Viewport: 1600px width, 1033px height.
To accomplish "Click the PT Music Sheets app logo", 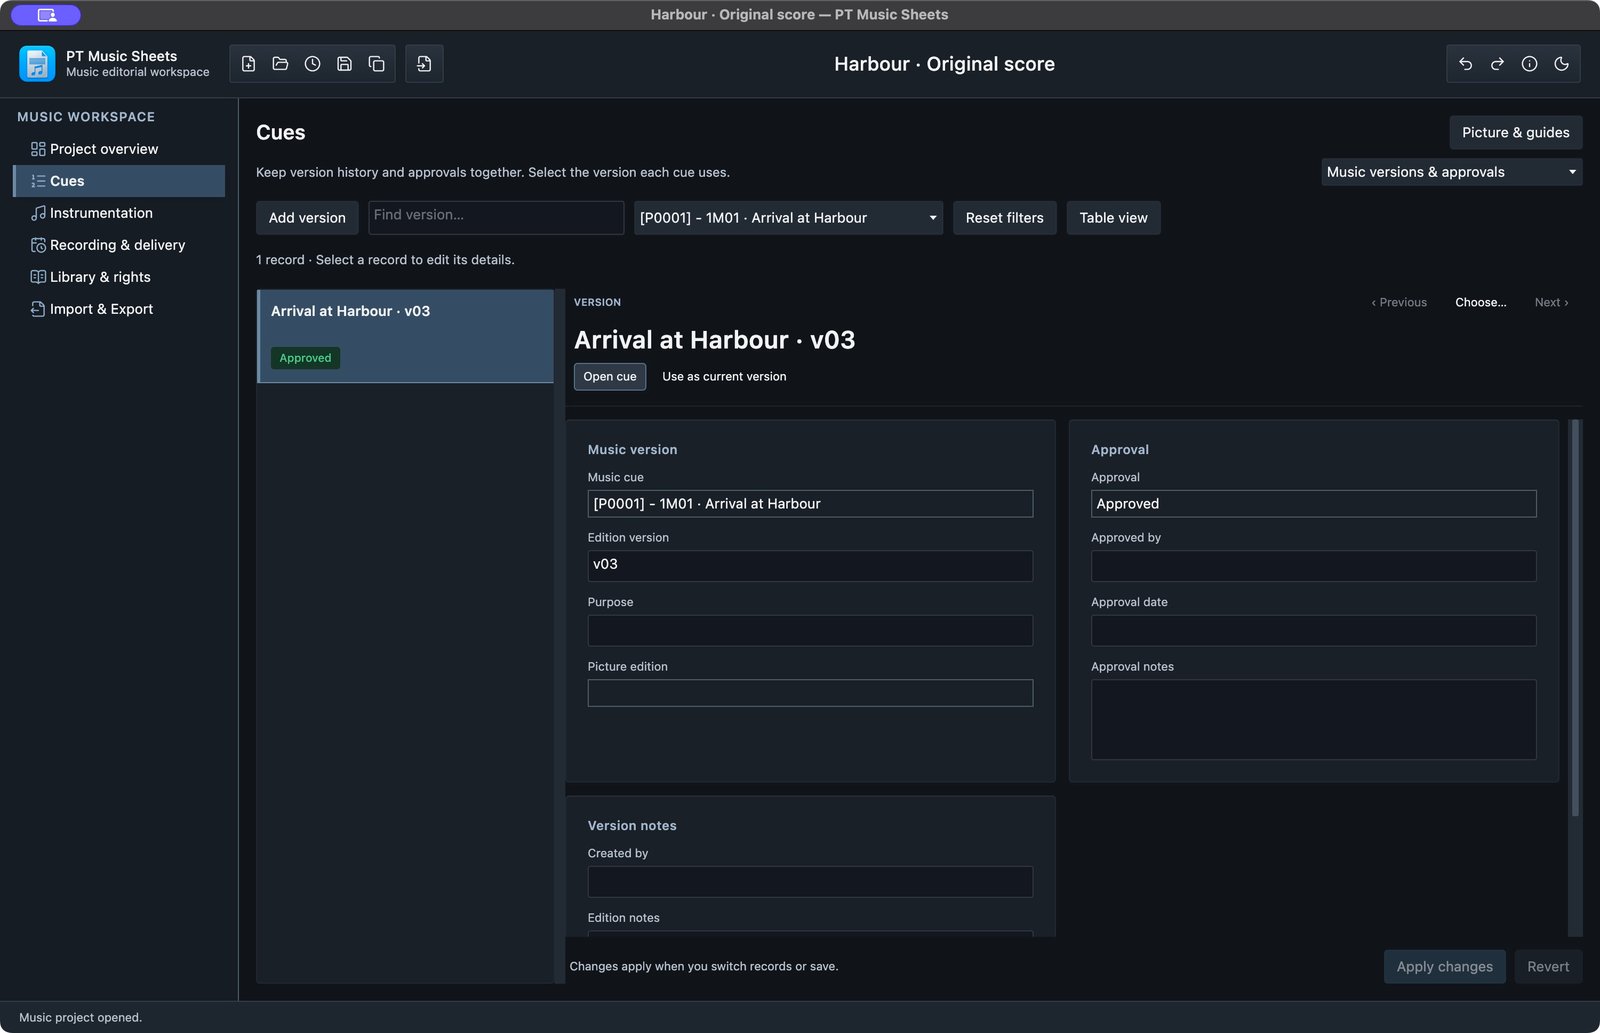I will click(x=37, y=64).
